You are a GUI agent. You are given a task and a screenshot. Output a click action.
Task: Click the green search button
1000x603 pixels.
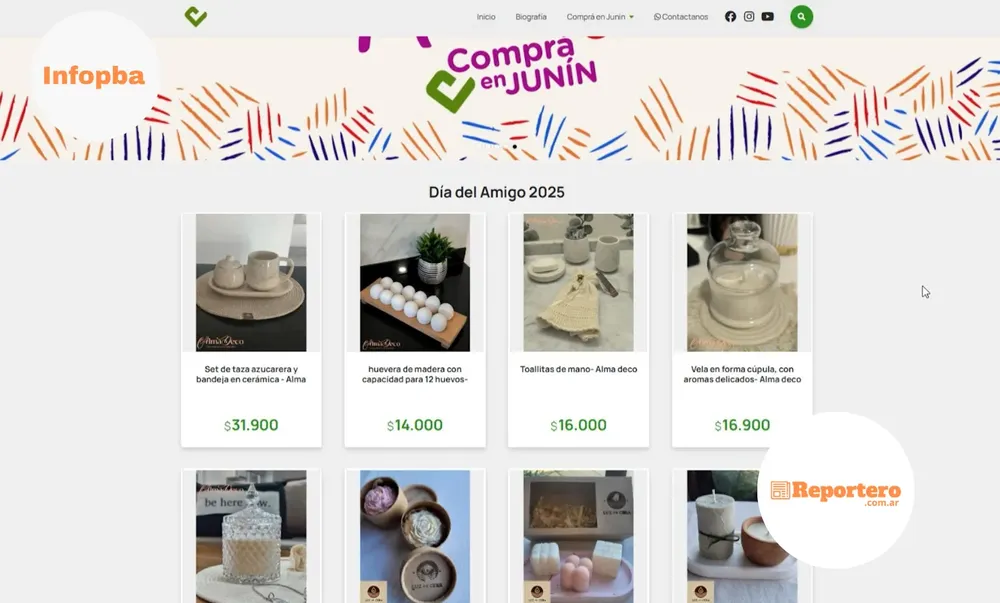pyautogui.click(x=802, y=17)
